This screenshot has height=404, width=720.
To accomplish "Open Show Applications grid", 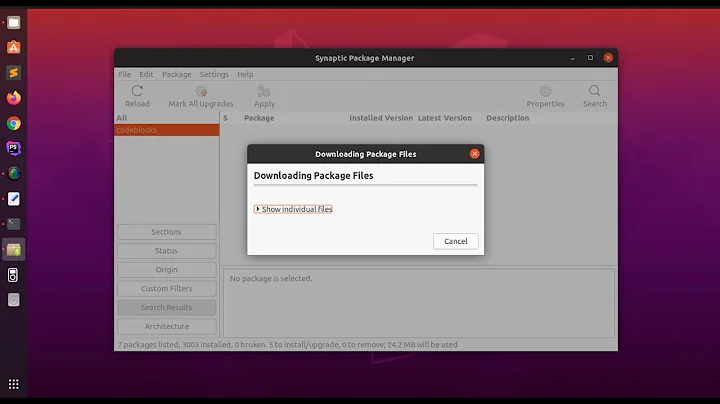I will pyautogui.click(x=14, y=384).
